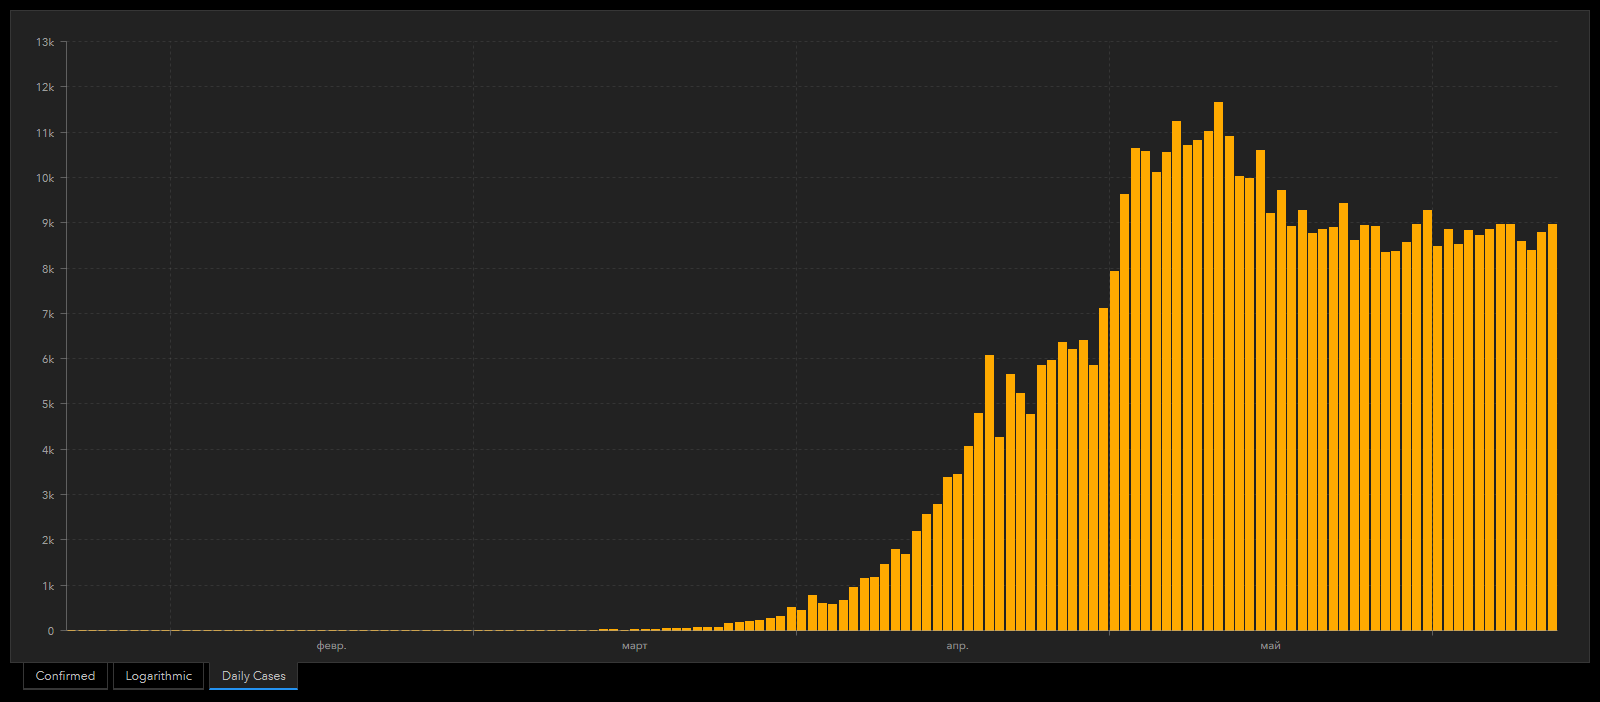Select the Daily Cases tab
Viewport: 1600px width, 702px height.
[253, 676]
